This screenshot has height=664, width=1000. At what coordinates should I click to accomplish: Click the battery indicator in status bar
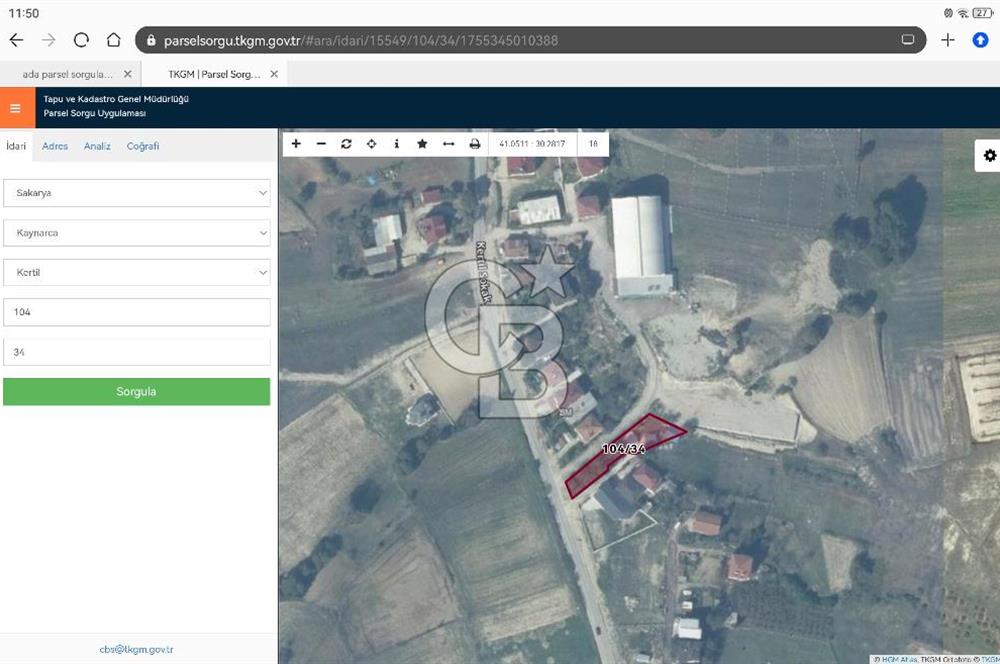982,13
